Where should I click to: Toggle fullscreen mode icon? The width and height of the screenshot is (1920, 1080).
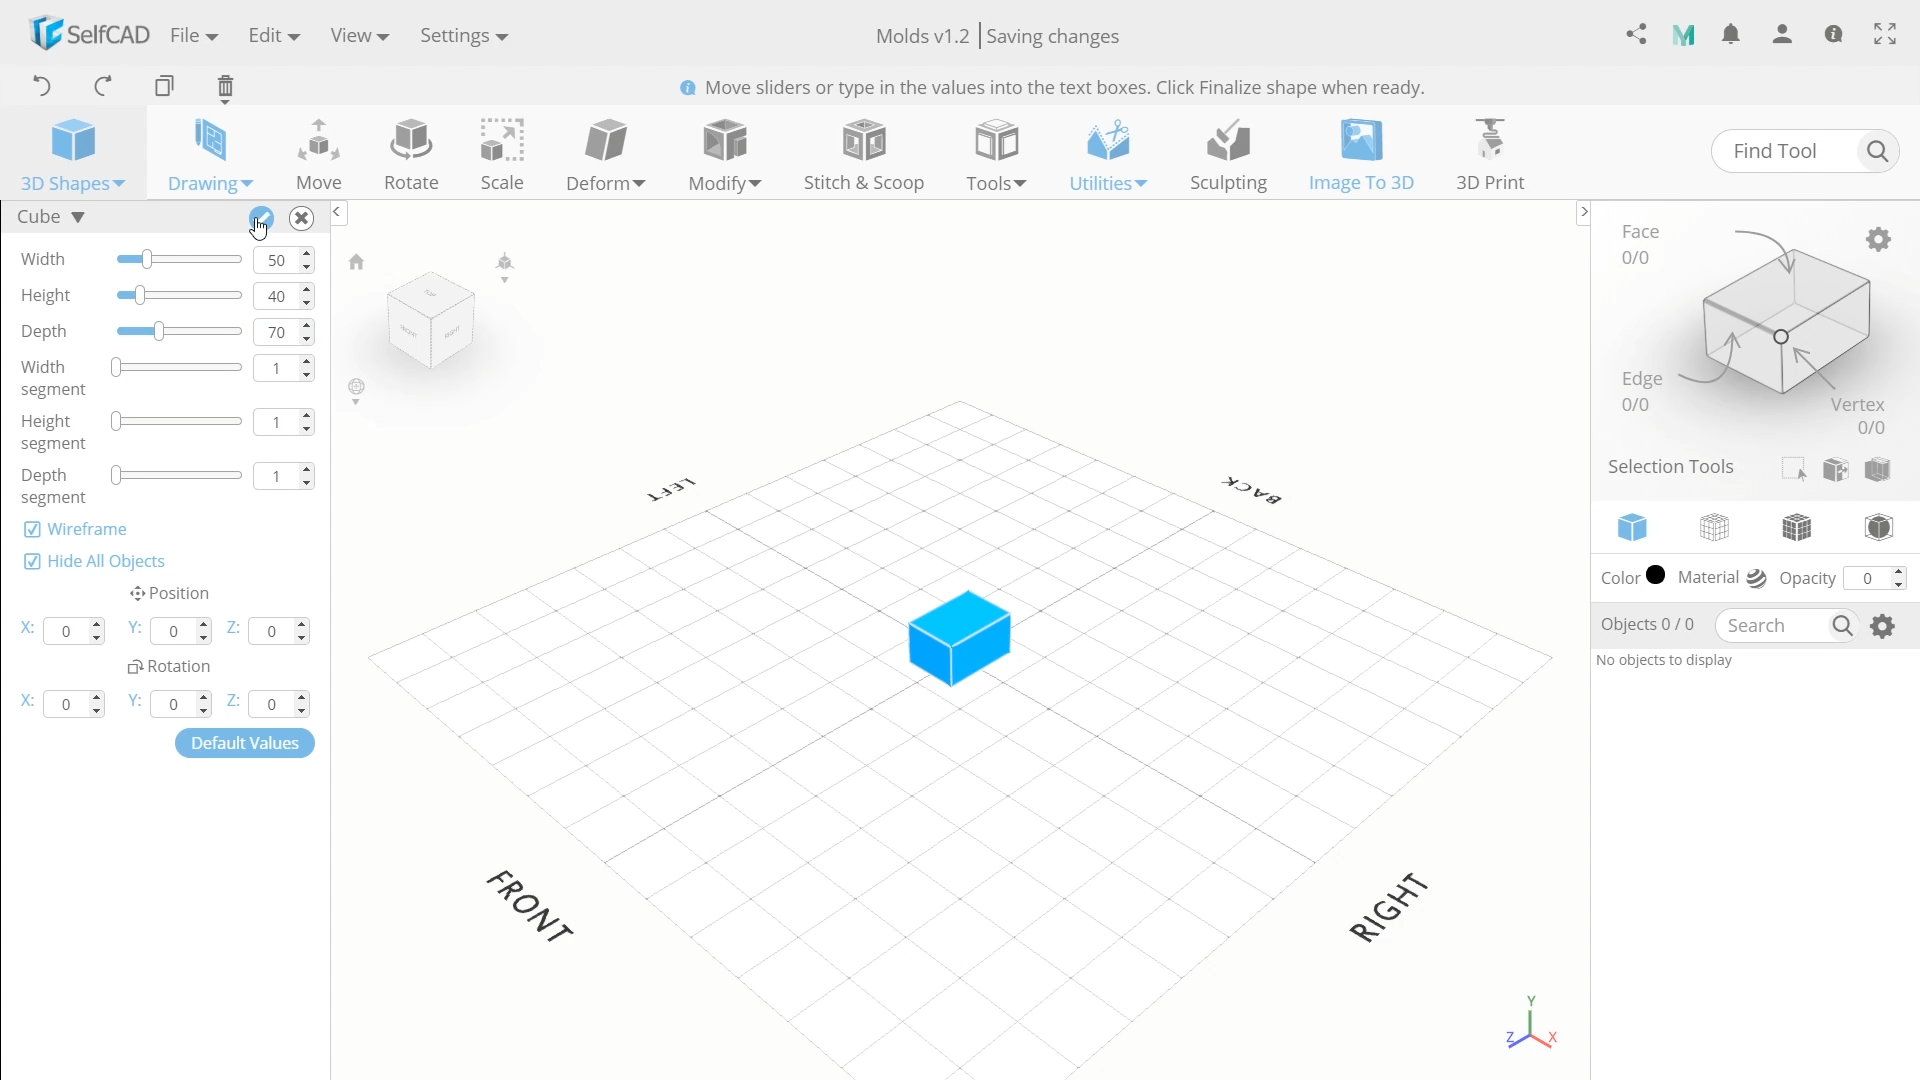[x=1885, y=34]
